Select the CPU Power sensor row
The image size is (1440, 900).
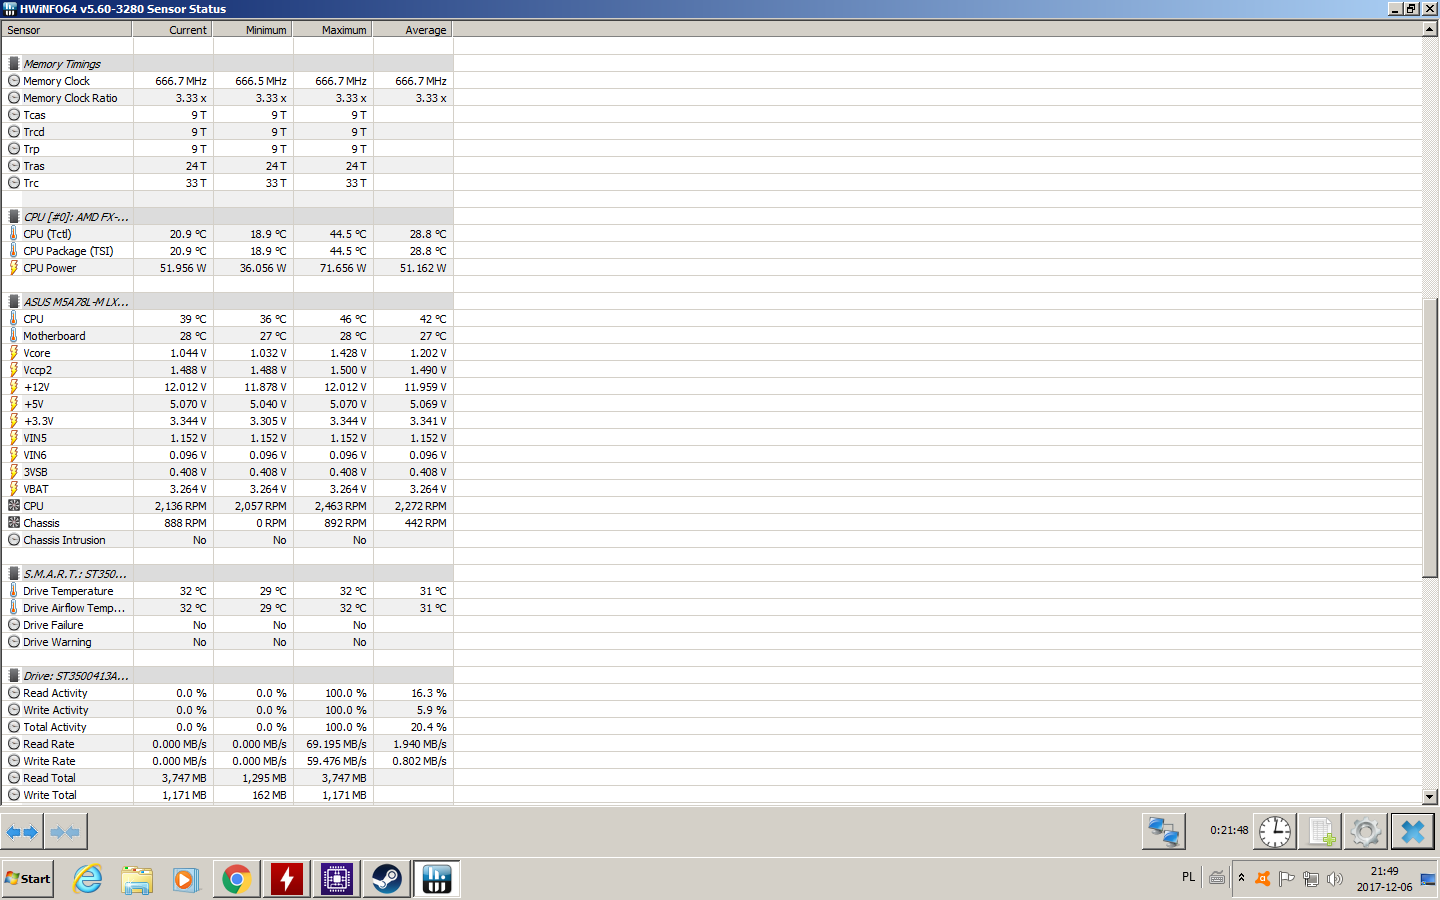pyautogui.click(x=227, y=268)
